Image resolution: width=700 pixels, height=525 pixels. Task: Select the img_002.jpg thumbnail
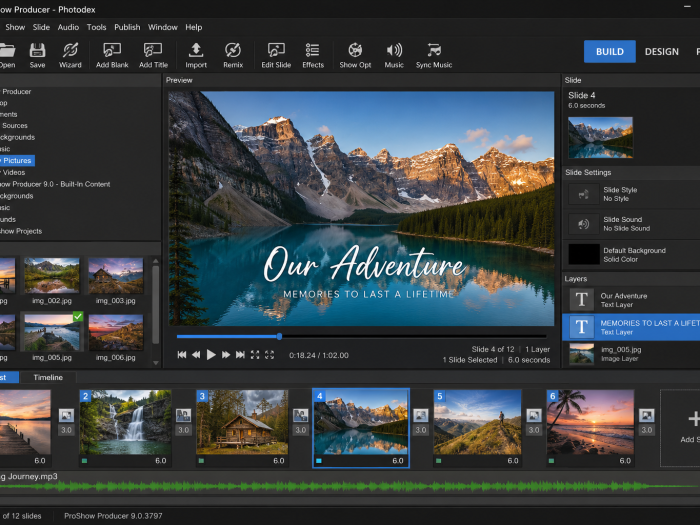tap(52, 275)
